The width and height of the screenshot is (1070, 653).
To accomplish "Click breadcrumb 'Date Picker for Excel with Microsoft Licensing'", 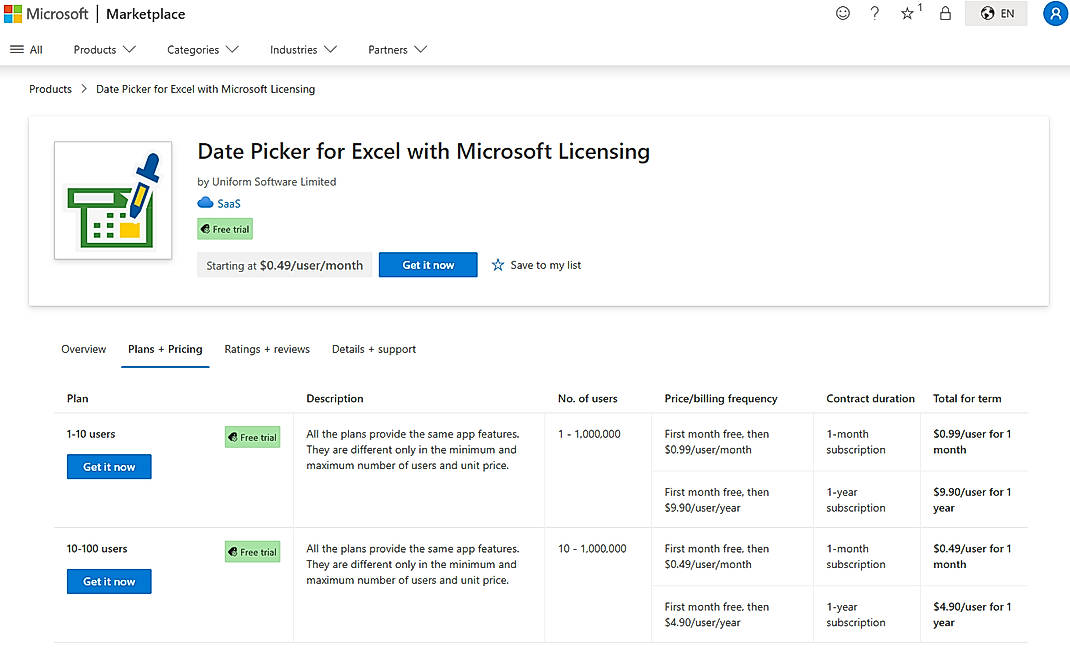I will click(205, 89).
